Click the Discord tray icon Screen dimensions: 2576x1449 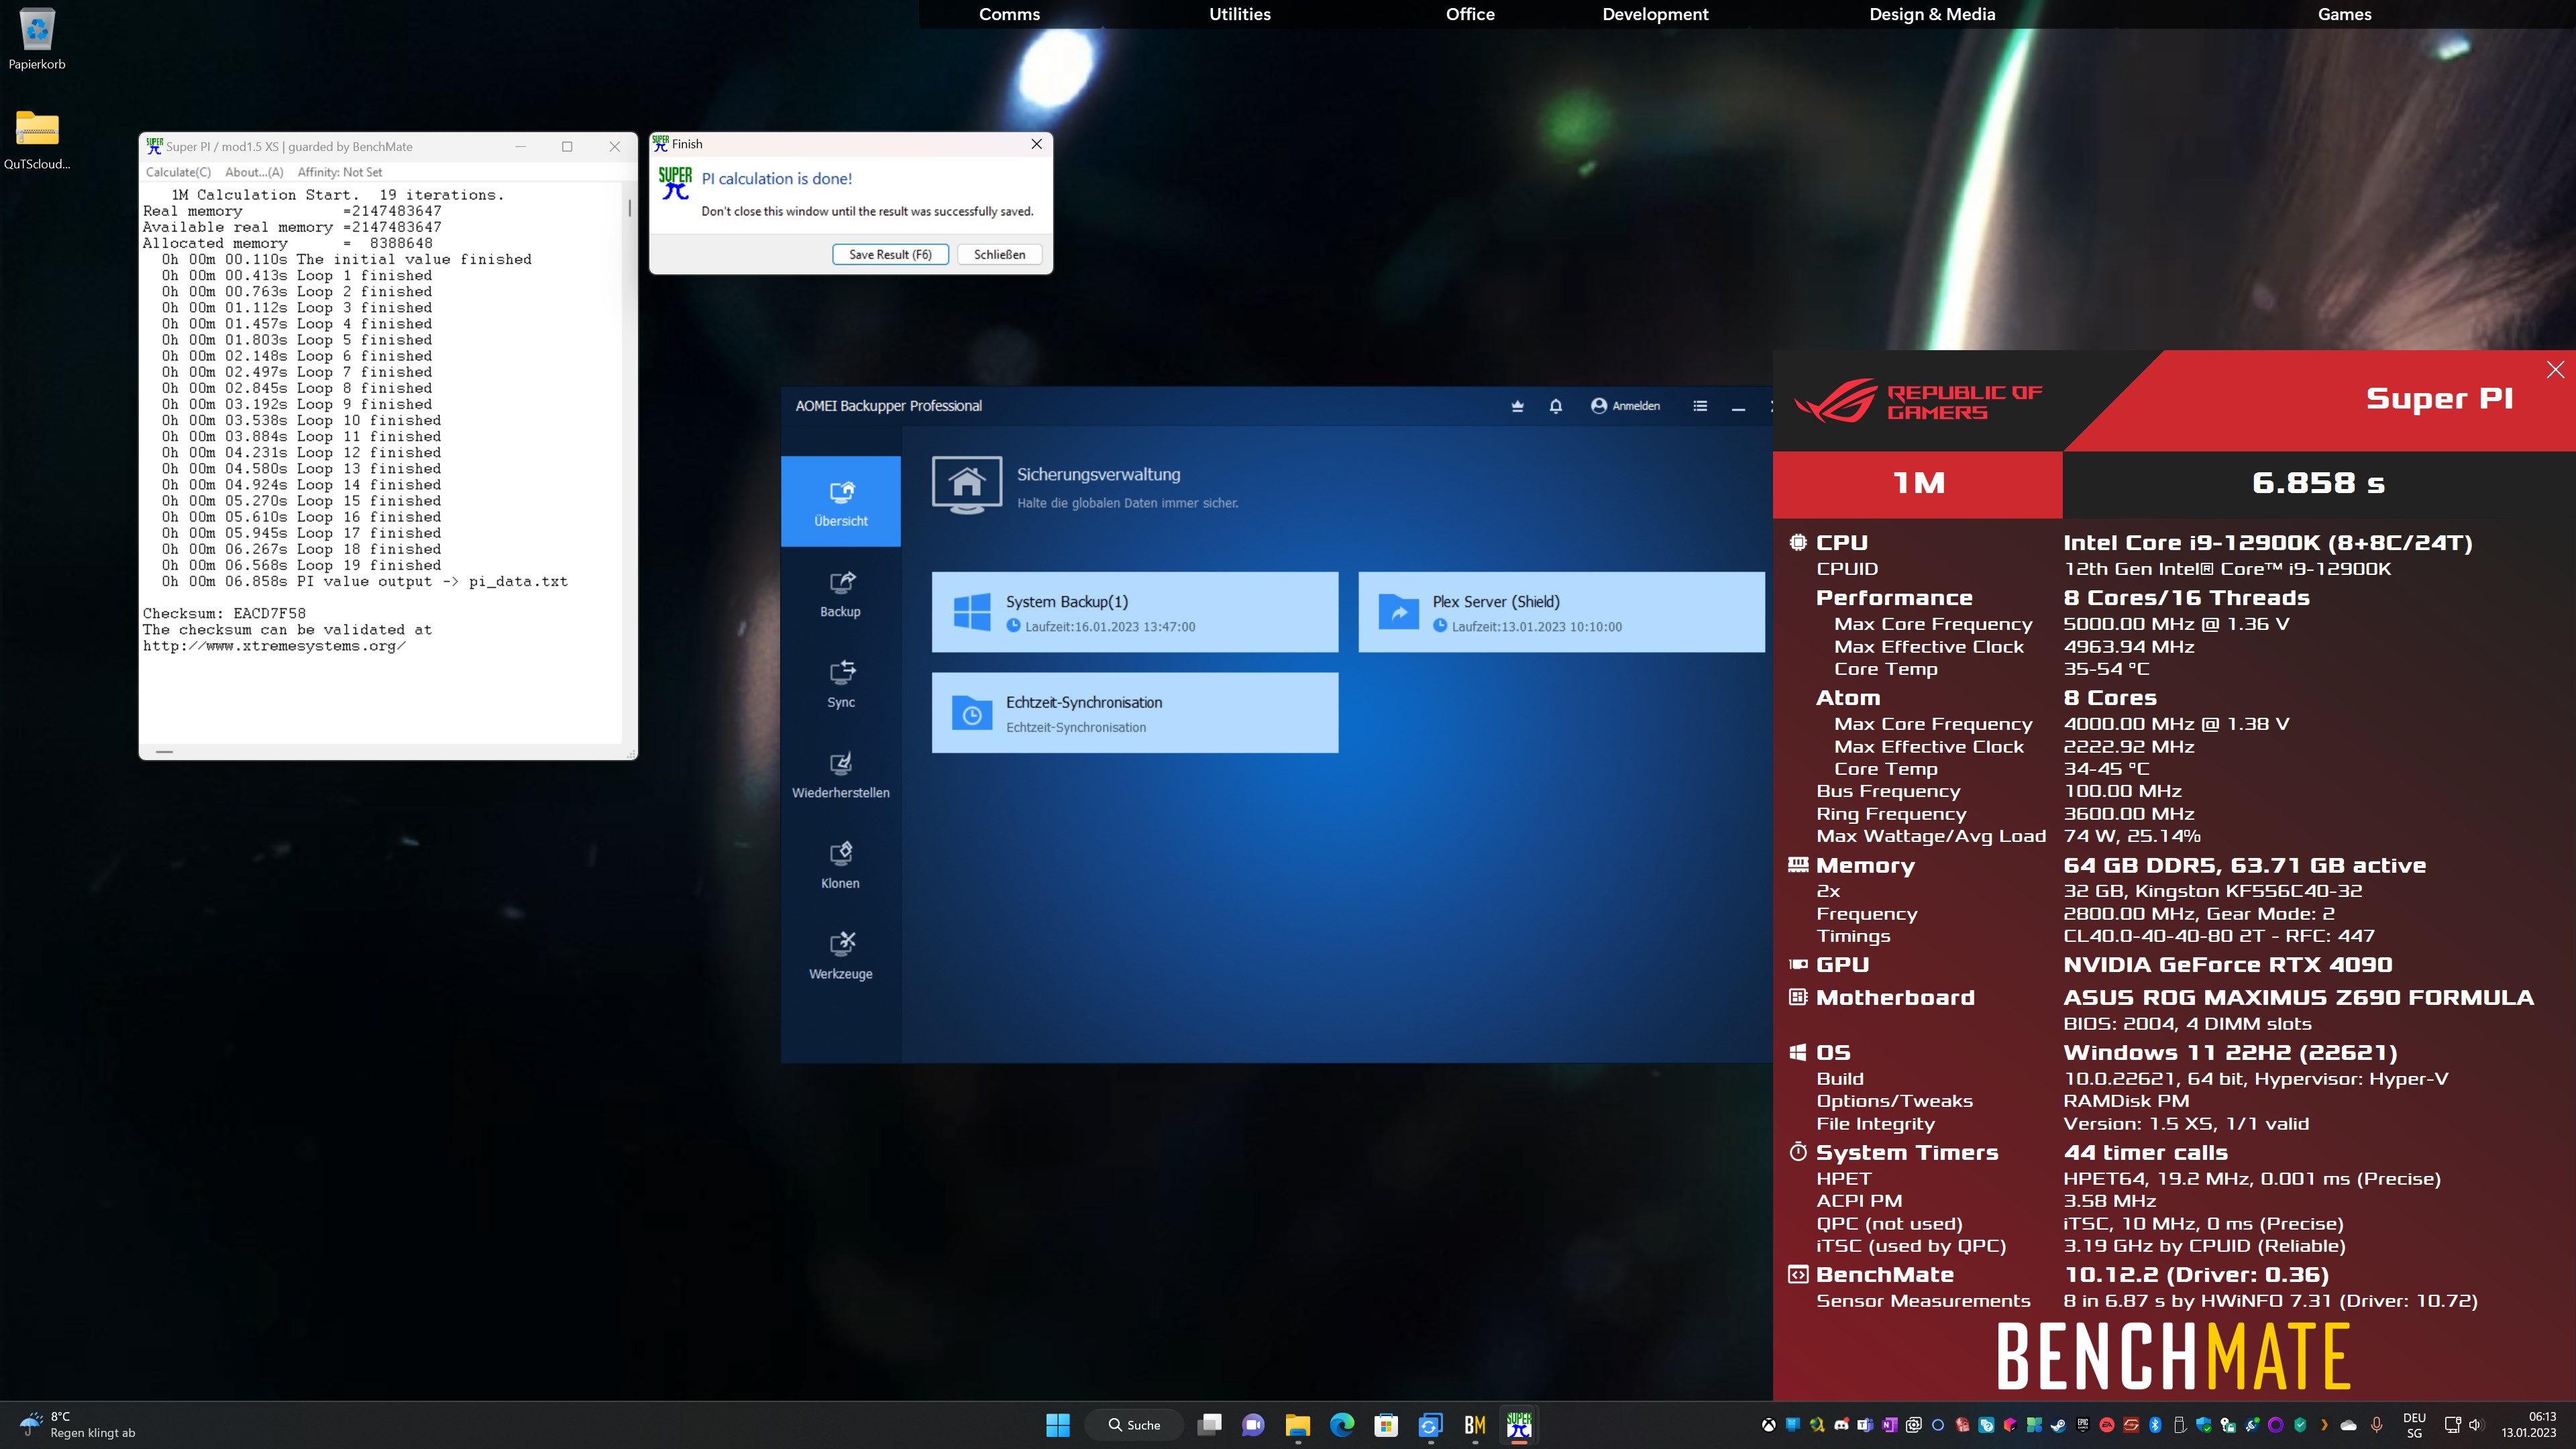1841,1425
